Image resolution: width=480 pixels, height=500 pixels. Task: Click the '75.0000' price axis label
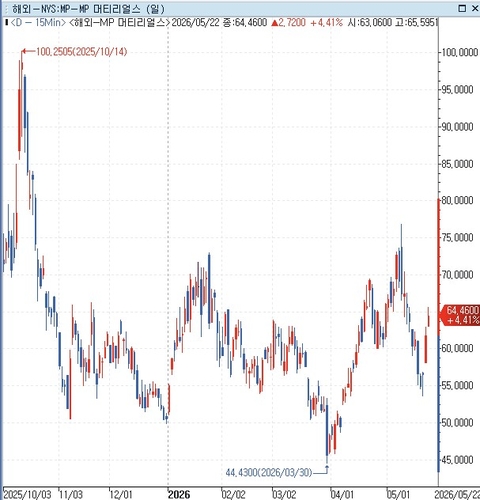[457, 237]
